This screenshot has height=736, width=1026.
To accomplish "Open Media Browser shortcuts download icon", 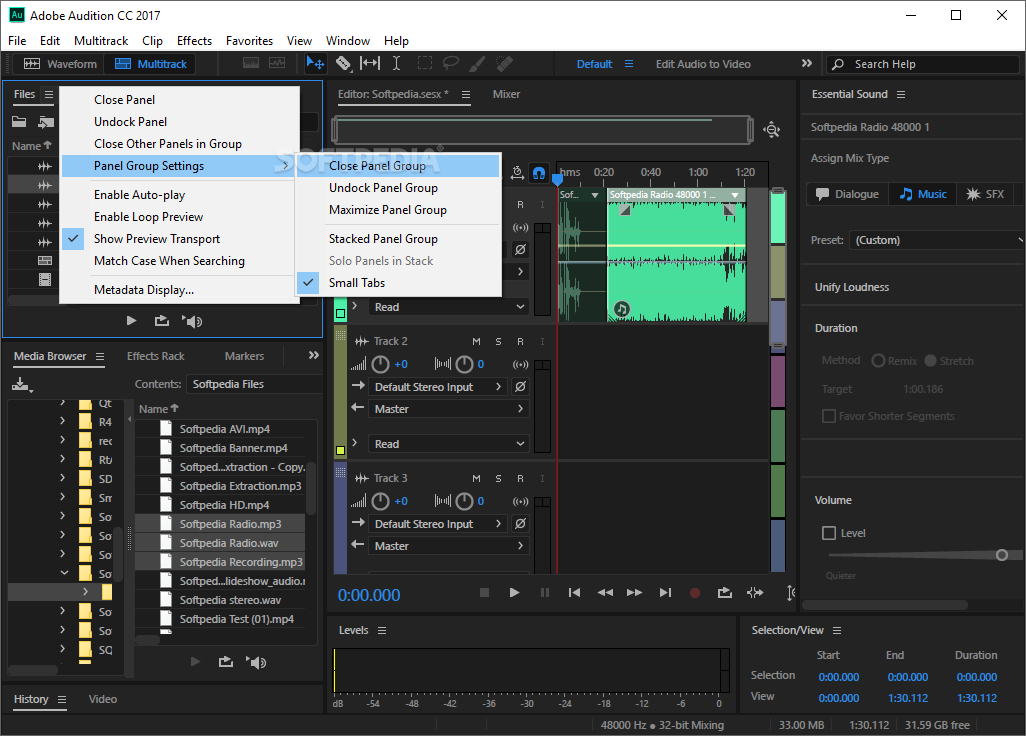I will pos(22,385).
